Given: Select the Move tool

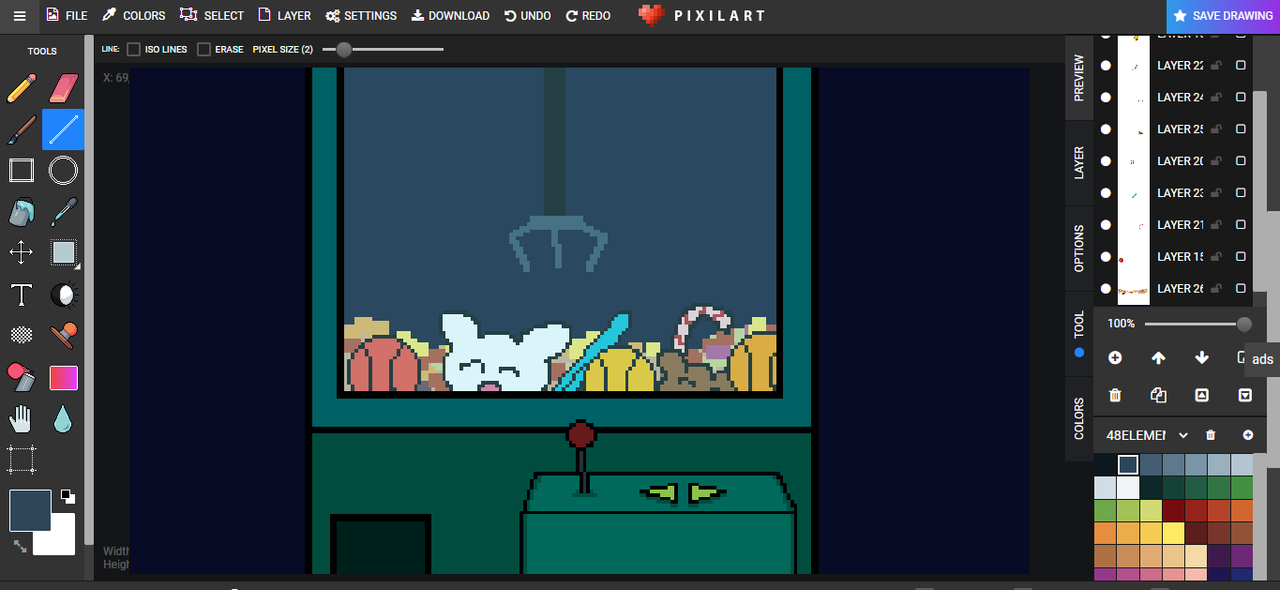Looking at the screenshot, I should tap(21, 253).
